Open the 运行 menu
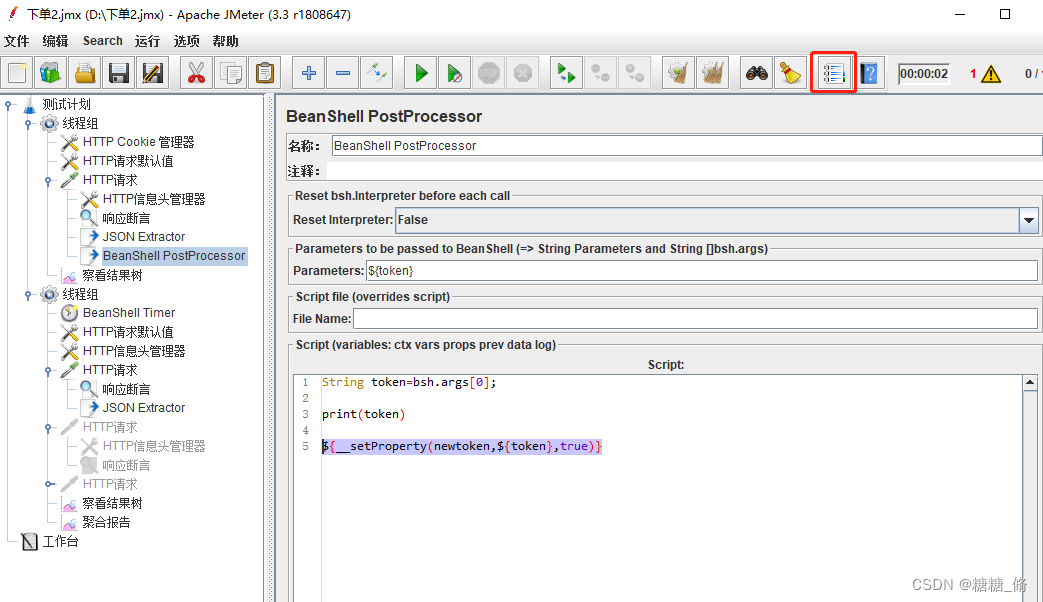The width and height of the screenshot is (1043, 602). (147, 41)
